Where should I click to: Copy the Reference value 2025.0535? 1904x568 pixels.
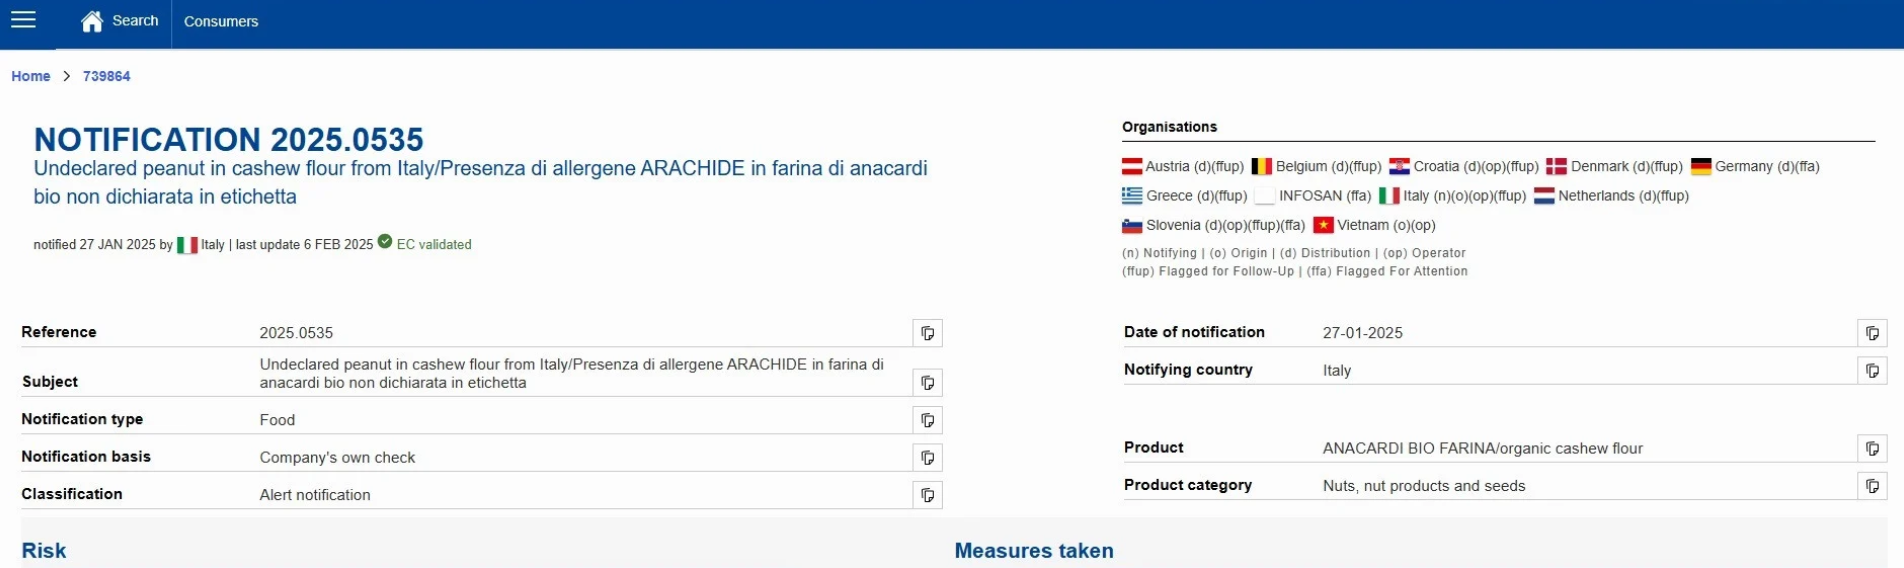pos(927,333)
